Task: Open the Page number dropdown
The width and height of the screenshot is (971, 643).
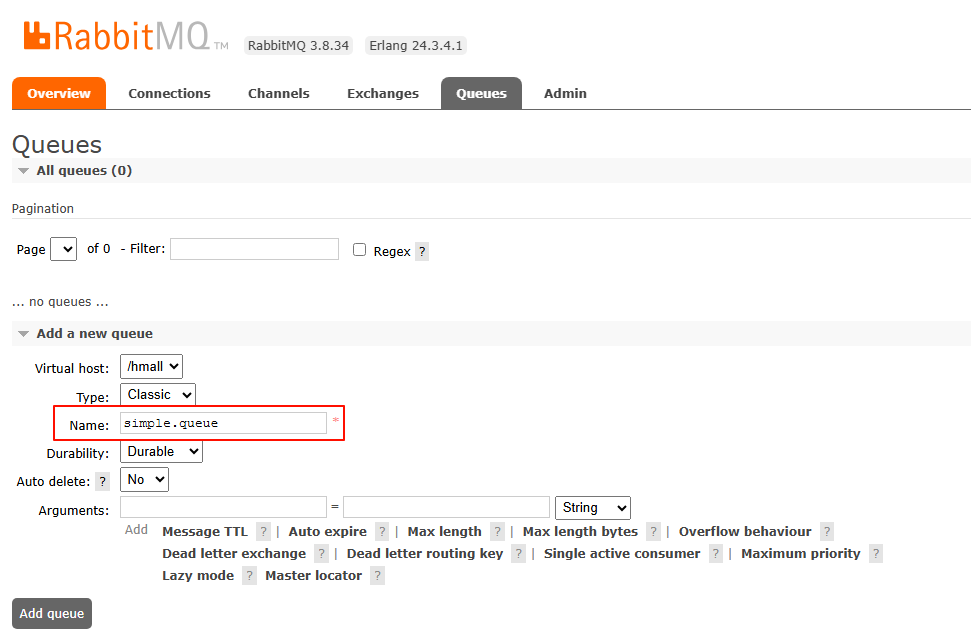Action: (x=63, y=249)
